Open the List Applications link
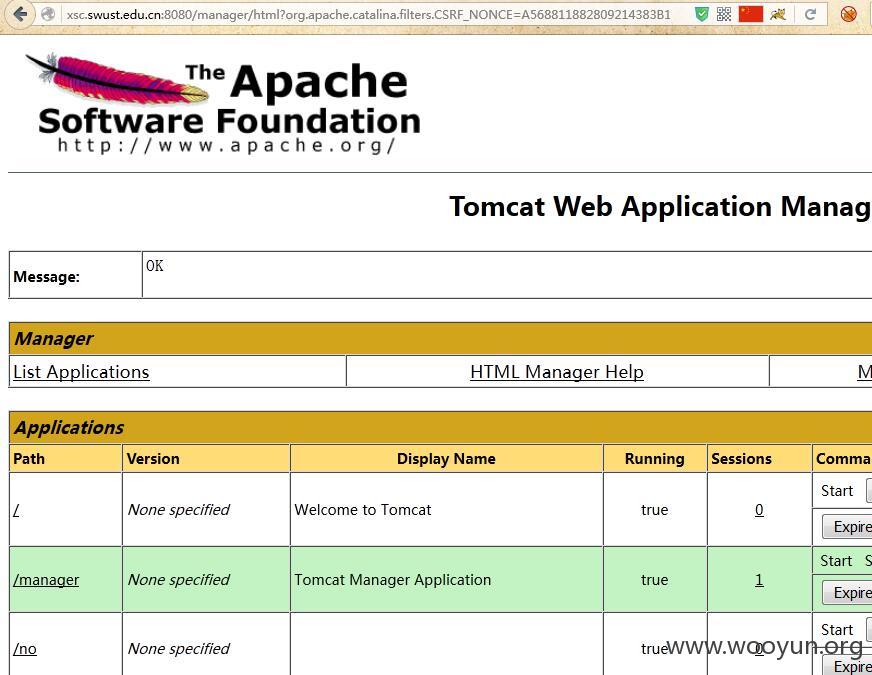 click(x=81, y=372)
